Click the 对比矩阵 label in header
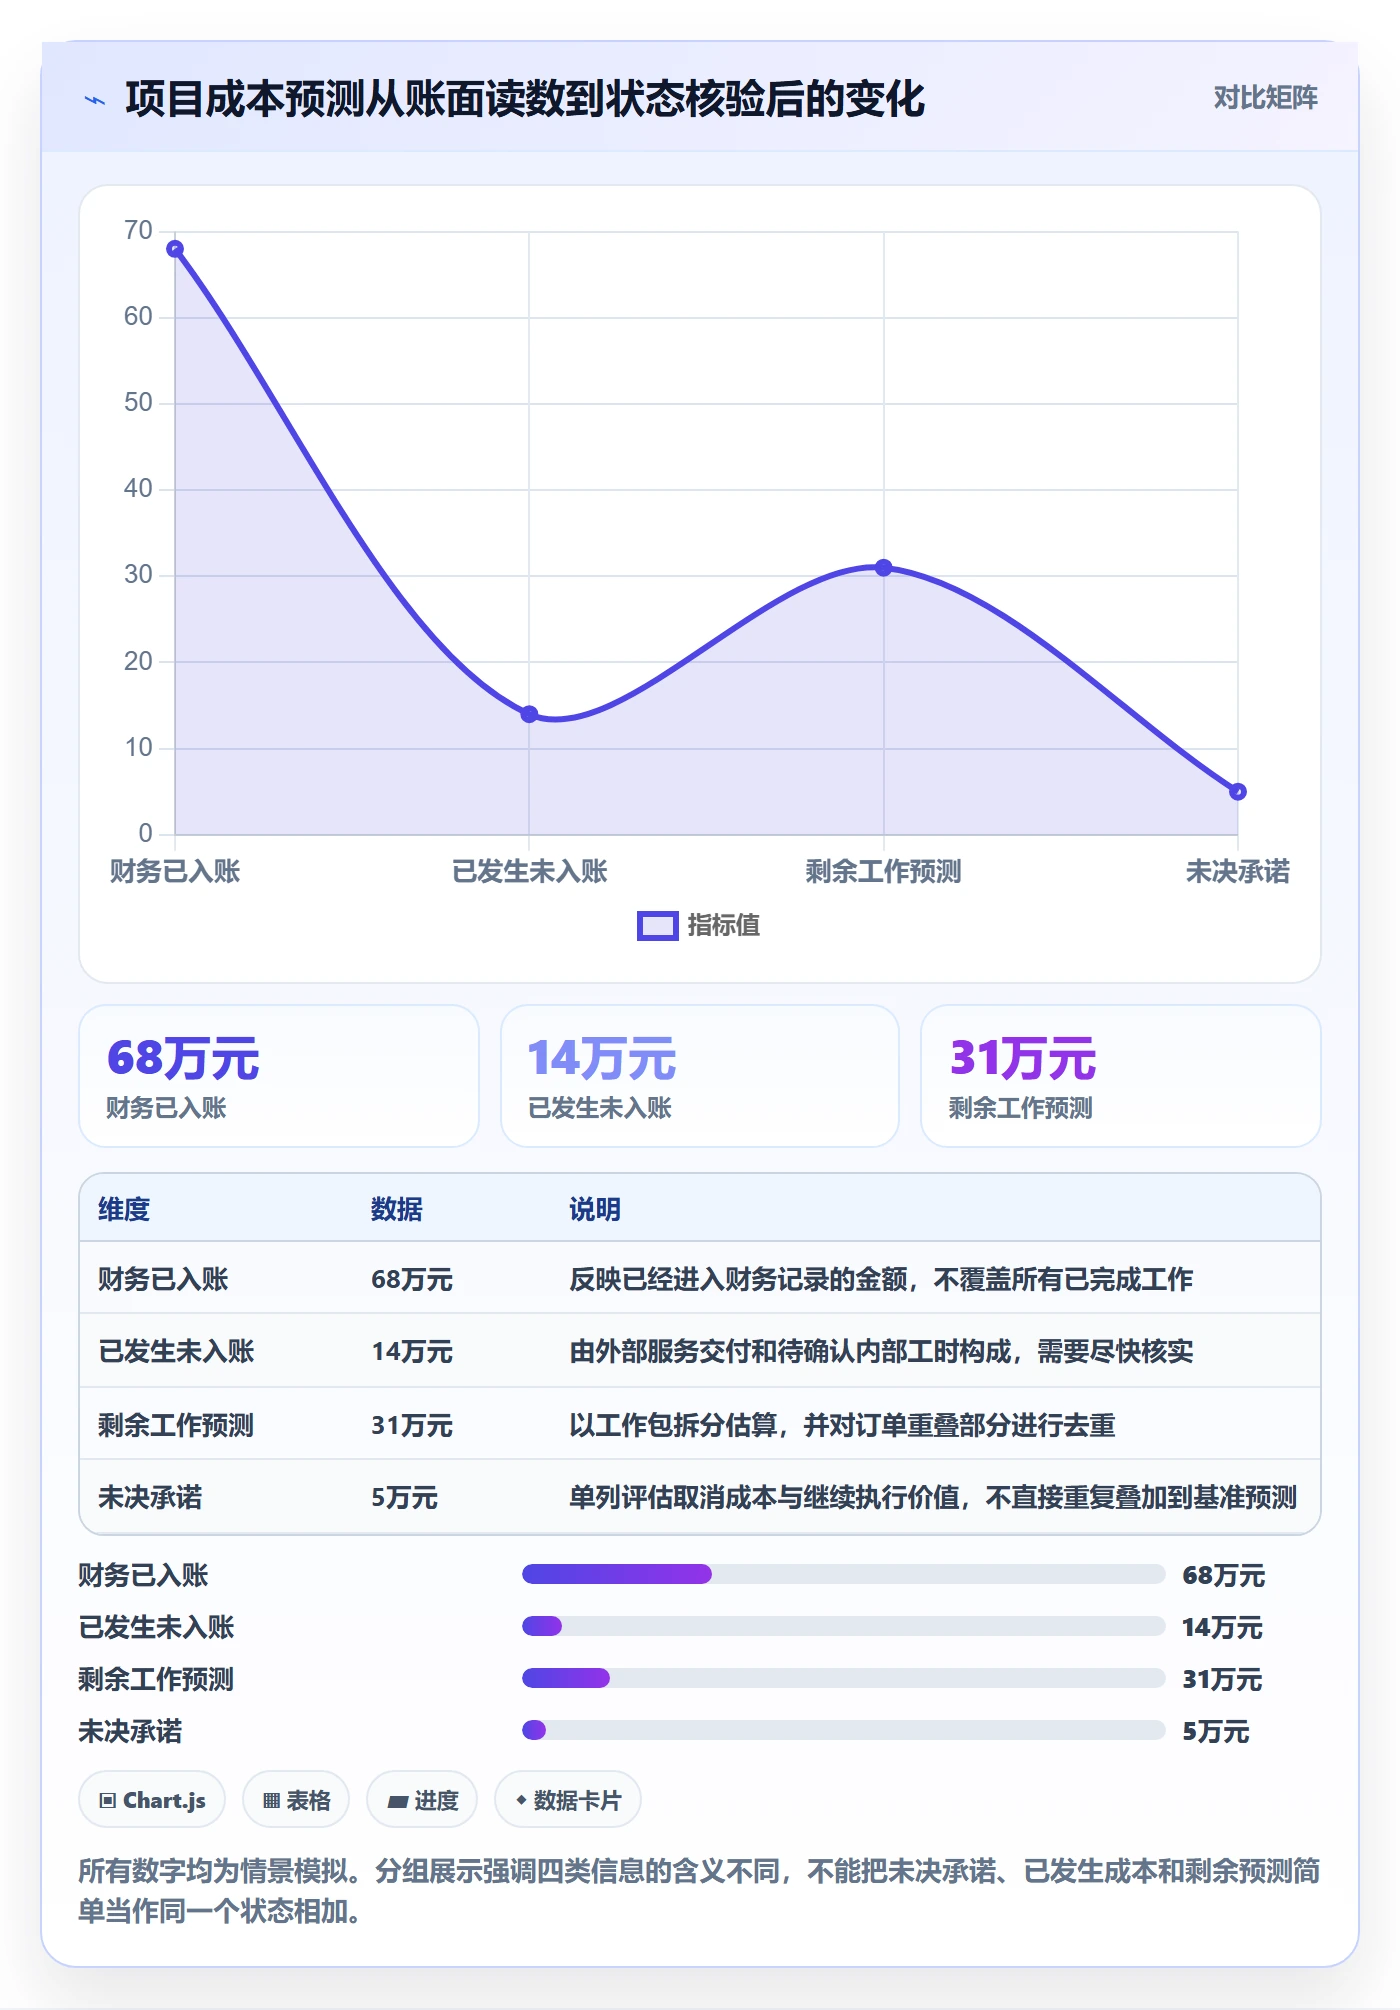Image resolution: width=1400 pixels, height=2010 pixels. pos(1265,97)
